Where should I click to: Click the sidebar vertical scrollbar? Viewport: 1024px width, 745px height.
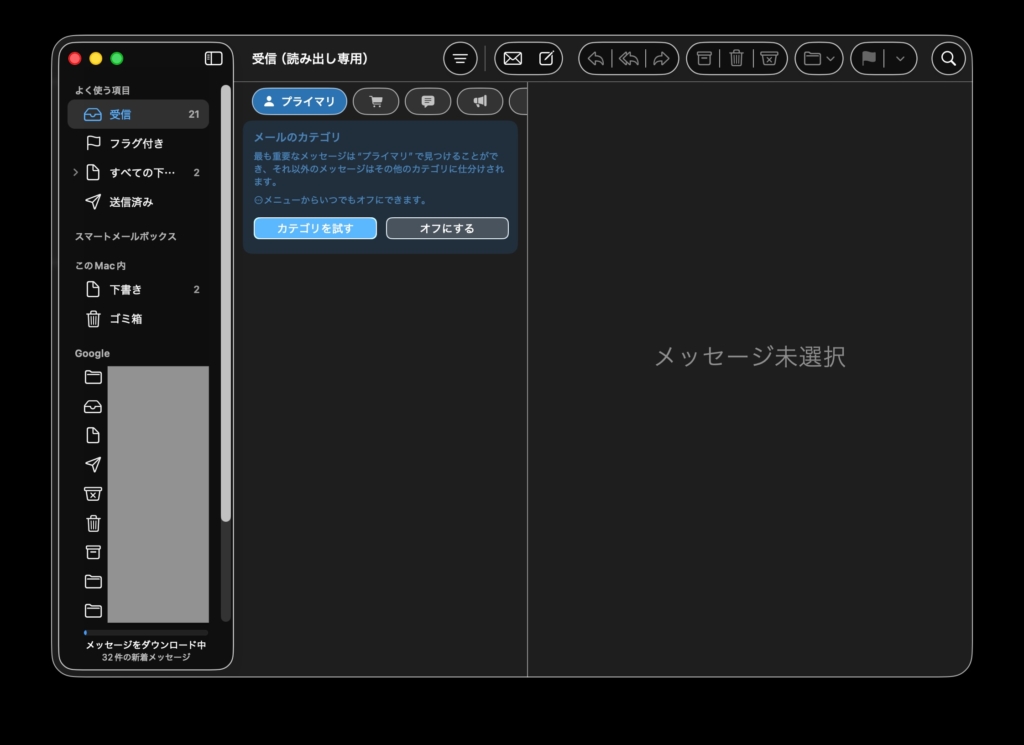(226, 300)
